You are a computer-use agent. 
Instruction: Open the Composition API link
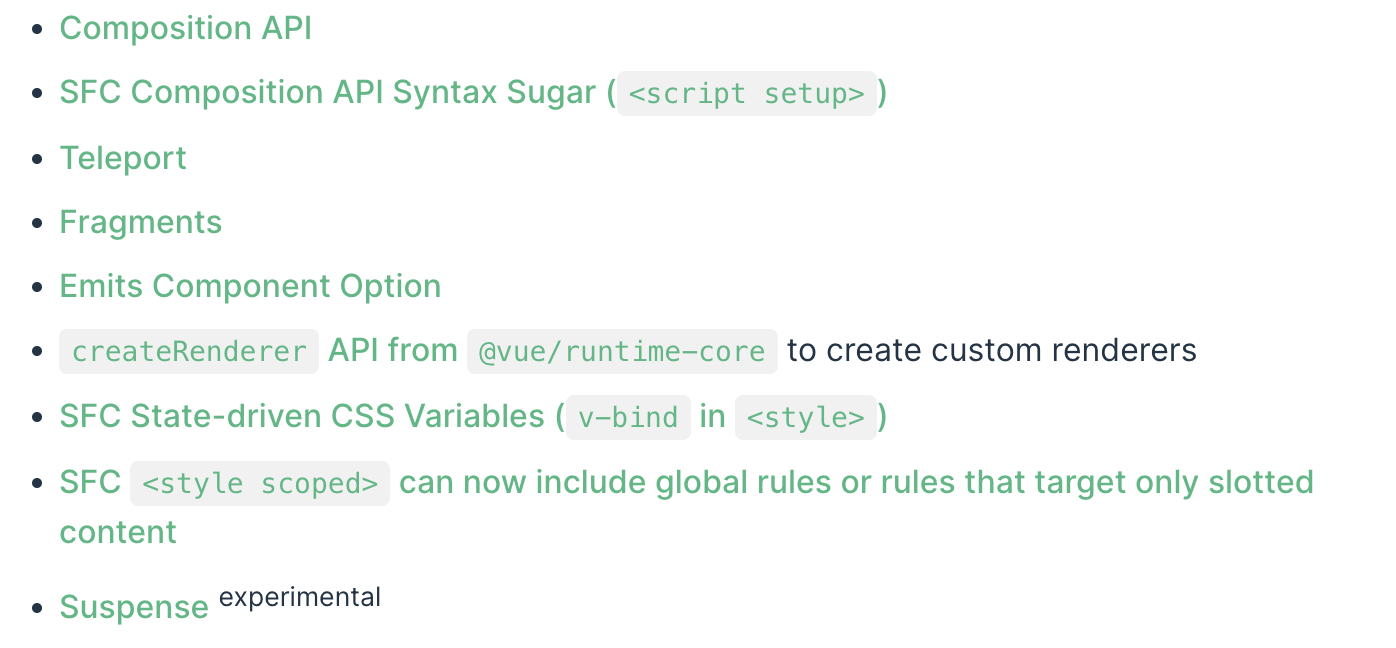click(186, 28)
